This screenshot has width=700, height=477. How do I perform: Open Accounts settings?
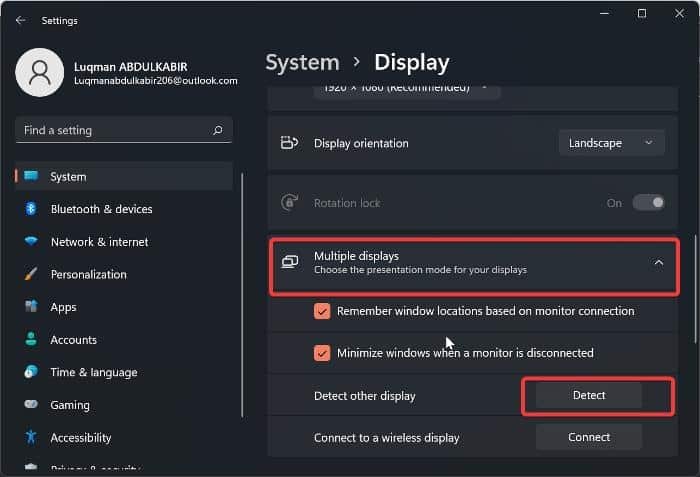(x=124, y=339)
